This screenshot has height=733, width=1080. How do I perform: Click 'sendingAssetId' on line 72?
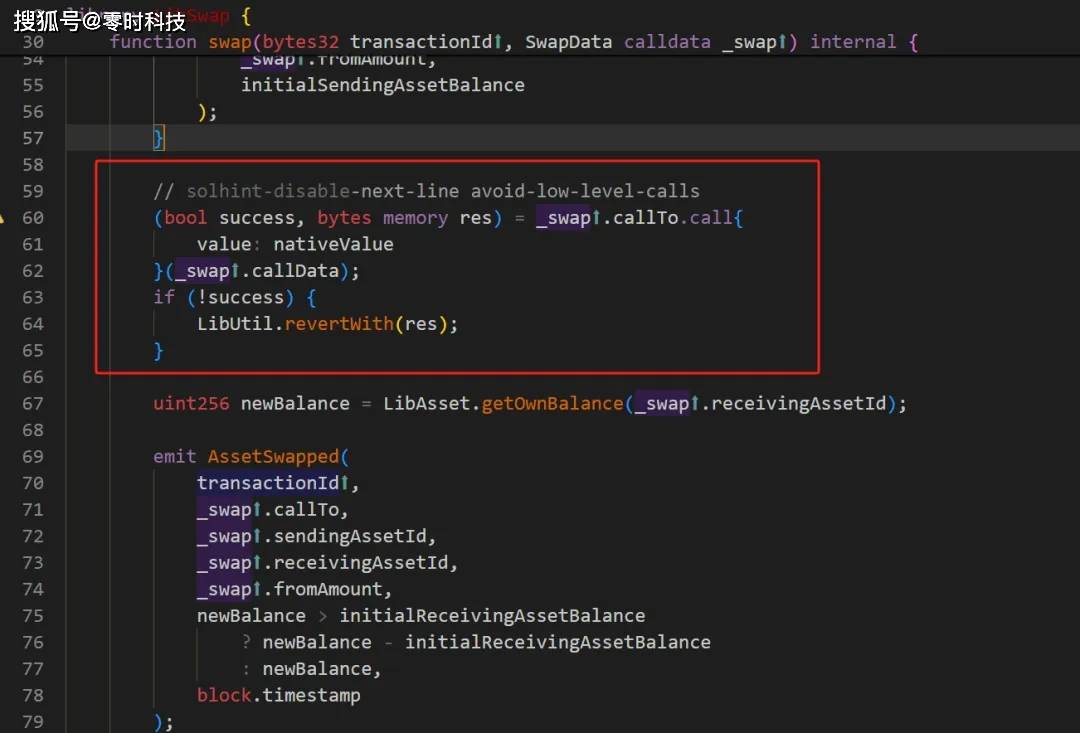[350, 536]
